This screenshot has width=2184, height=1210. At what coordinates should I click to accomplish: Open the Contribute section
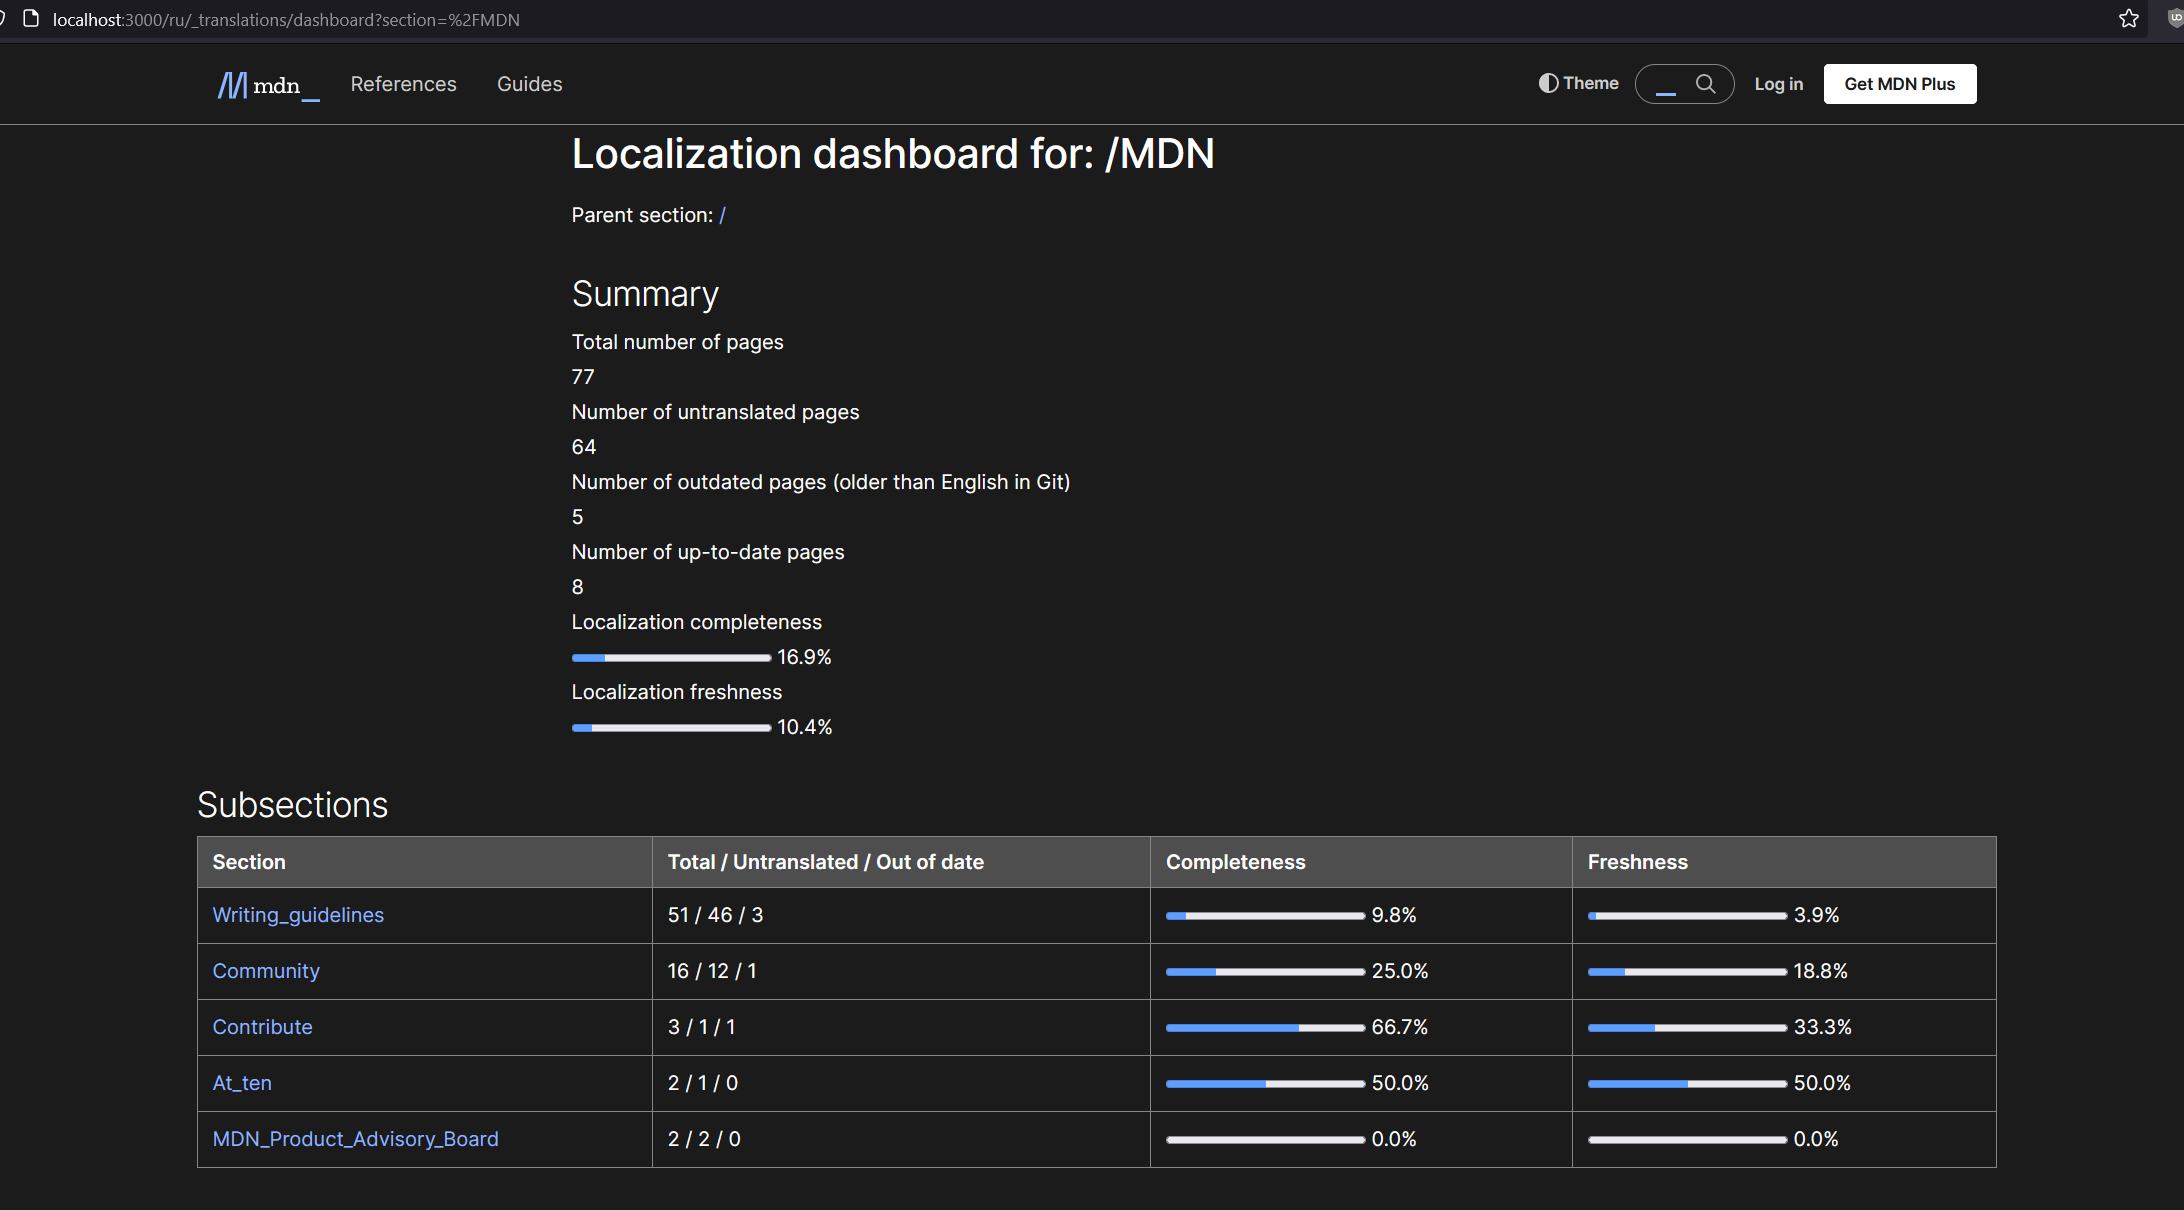point(262,1027)
